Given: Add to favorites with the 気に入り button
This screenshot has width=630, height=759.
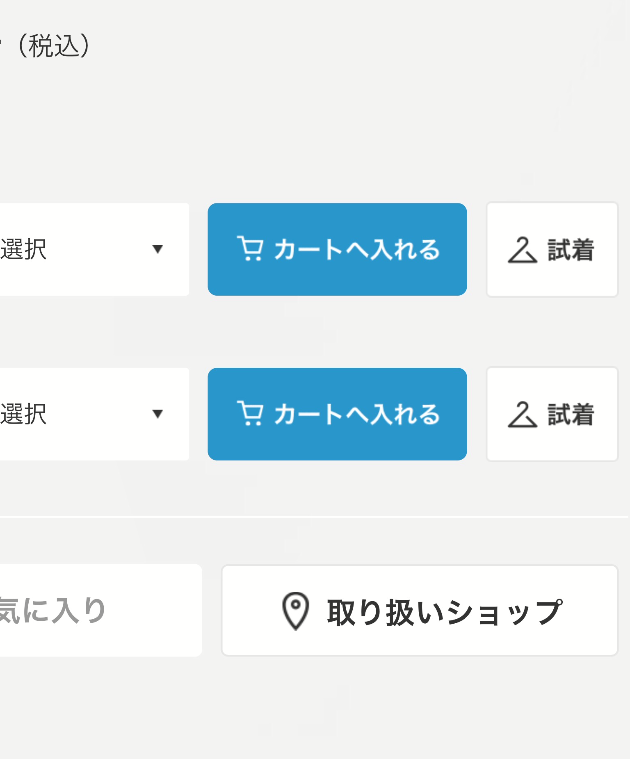Looking at the screenshot, I should (101, 610).
